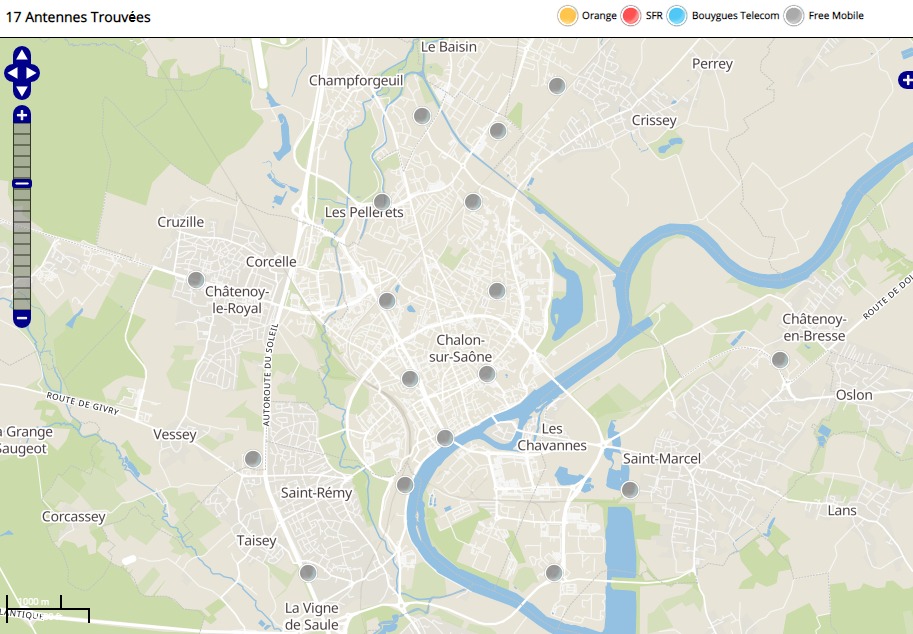Image resolution: width=913 pixels, height=634 pixels.
Task: Open the antenna marker near Châtenoy-en-Bresse
Action: (780, 359)
